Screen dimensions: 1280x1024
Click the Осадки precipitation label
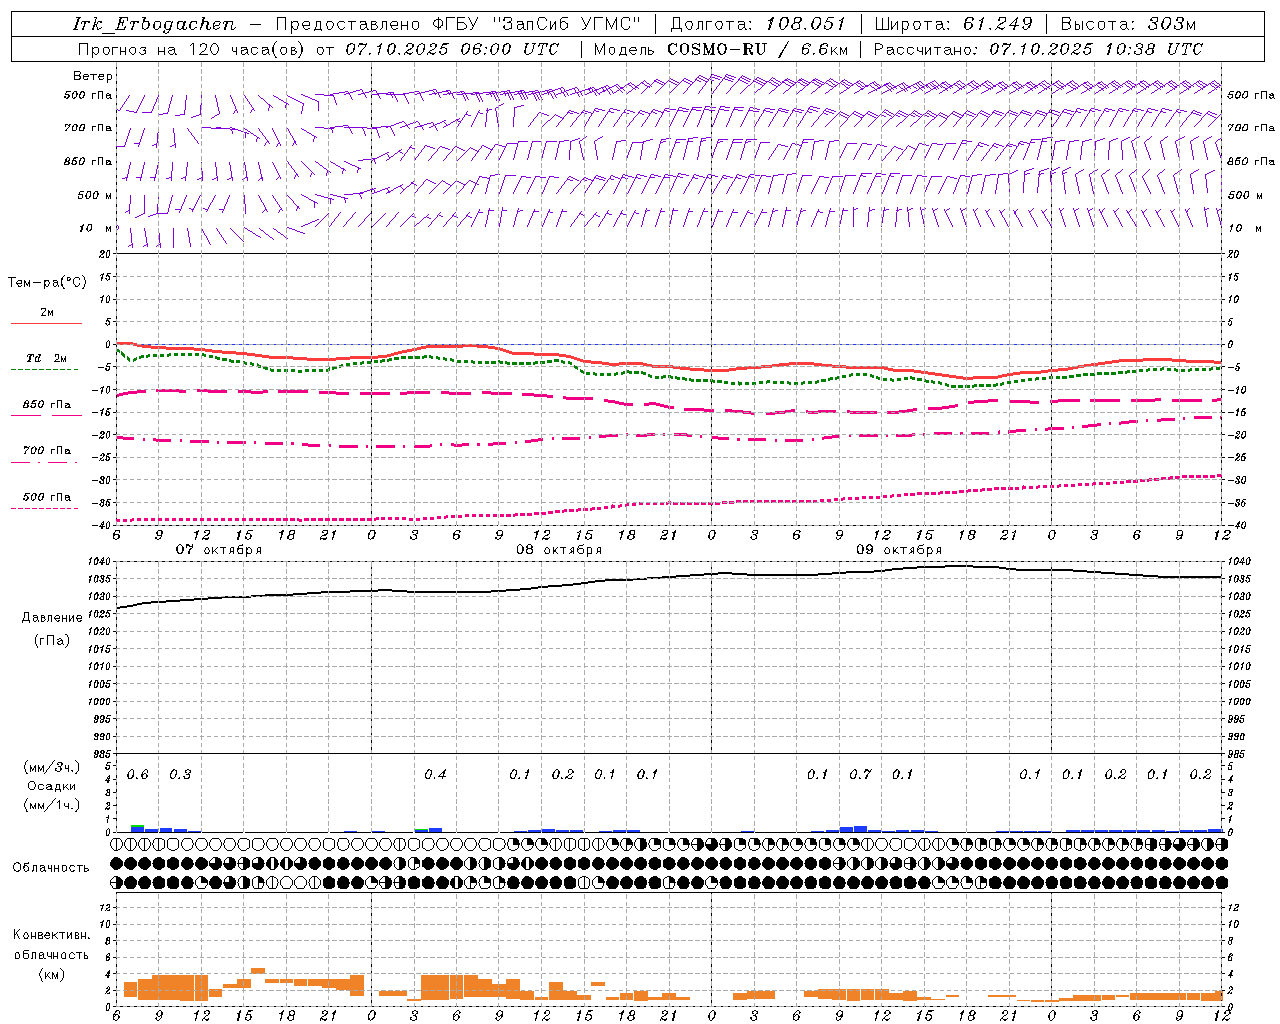click(x=51, y=786)
